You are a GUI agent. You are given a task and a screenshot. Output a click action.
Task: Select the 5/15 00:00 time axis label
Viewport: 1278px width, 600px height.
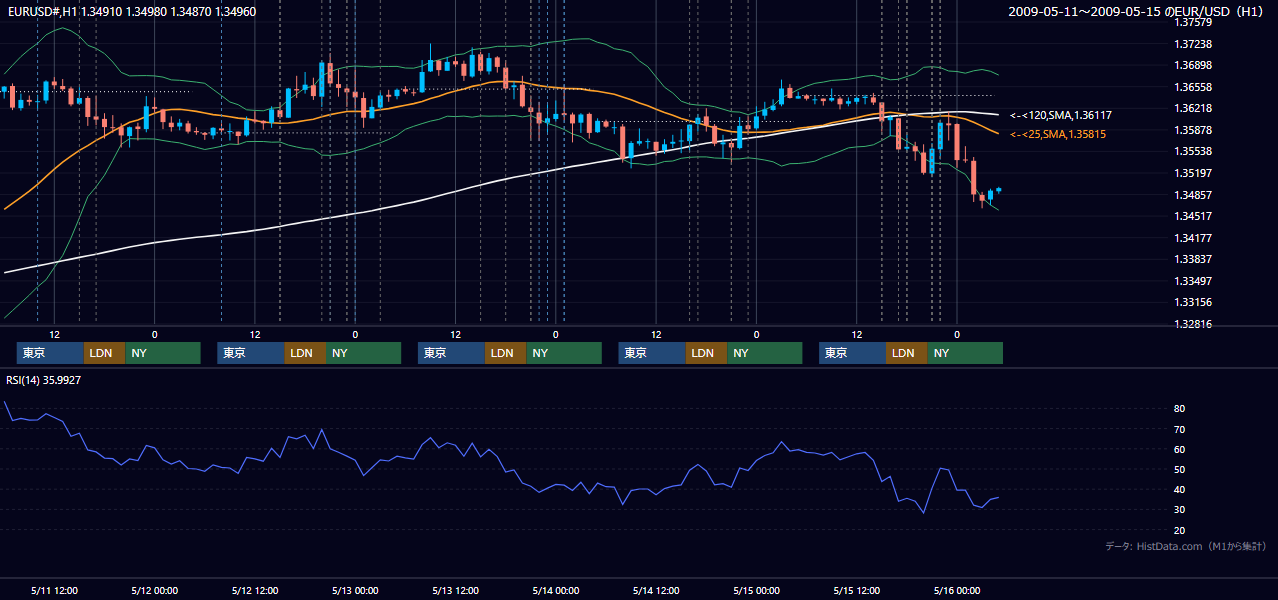pos(756,591)
